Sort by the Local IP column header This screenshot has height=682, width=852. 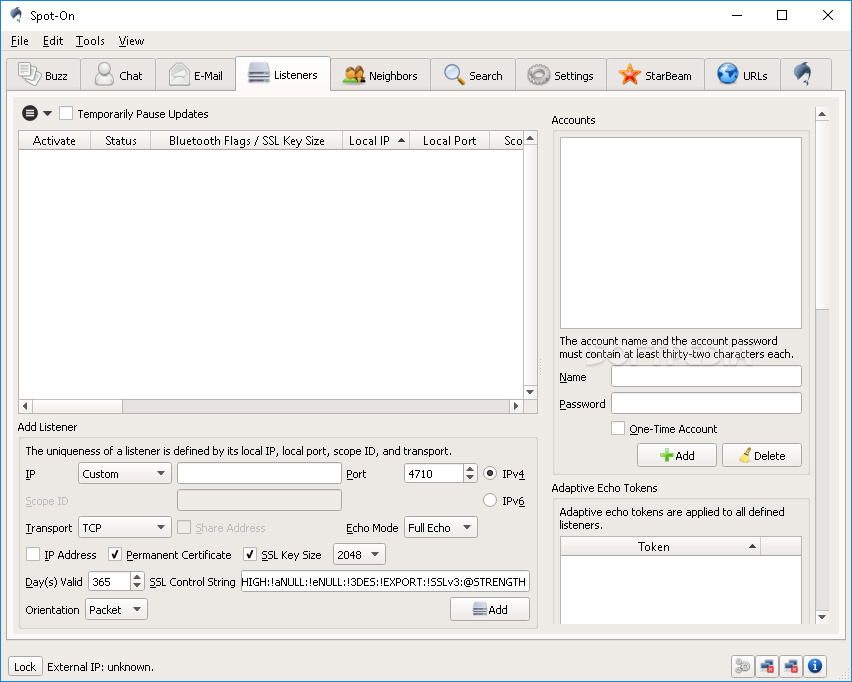coord(375,140)
